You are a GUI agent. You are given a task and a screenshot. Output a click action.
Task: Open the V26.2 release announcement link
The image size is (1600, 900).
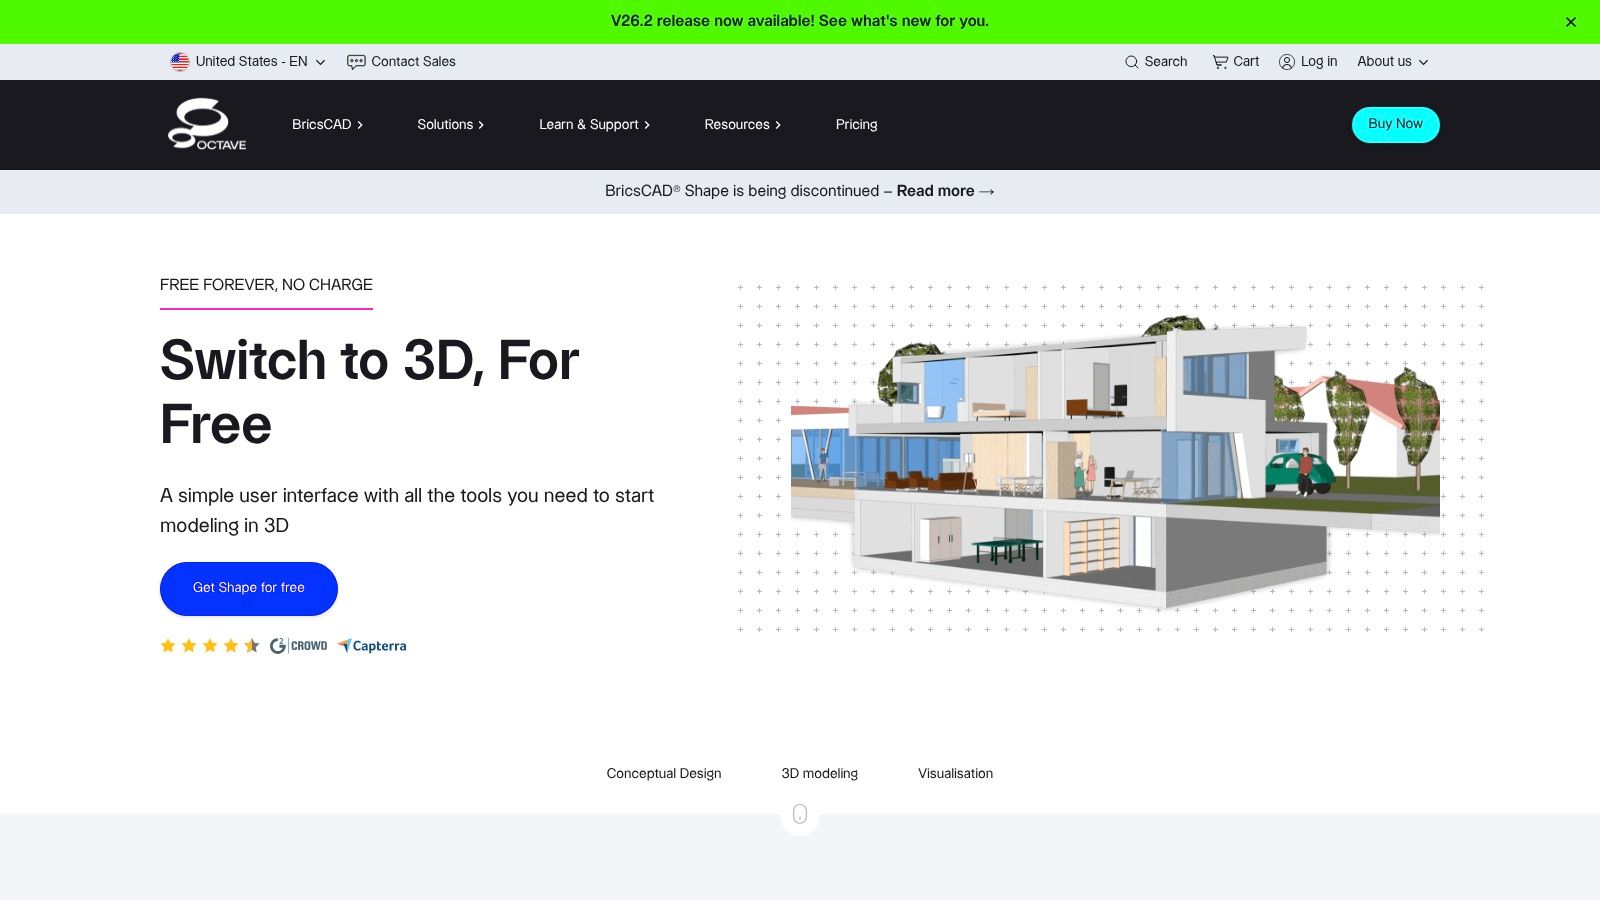[x=799, y=21]
